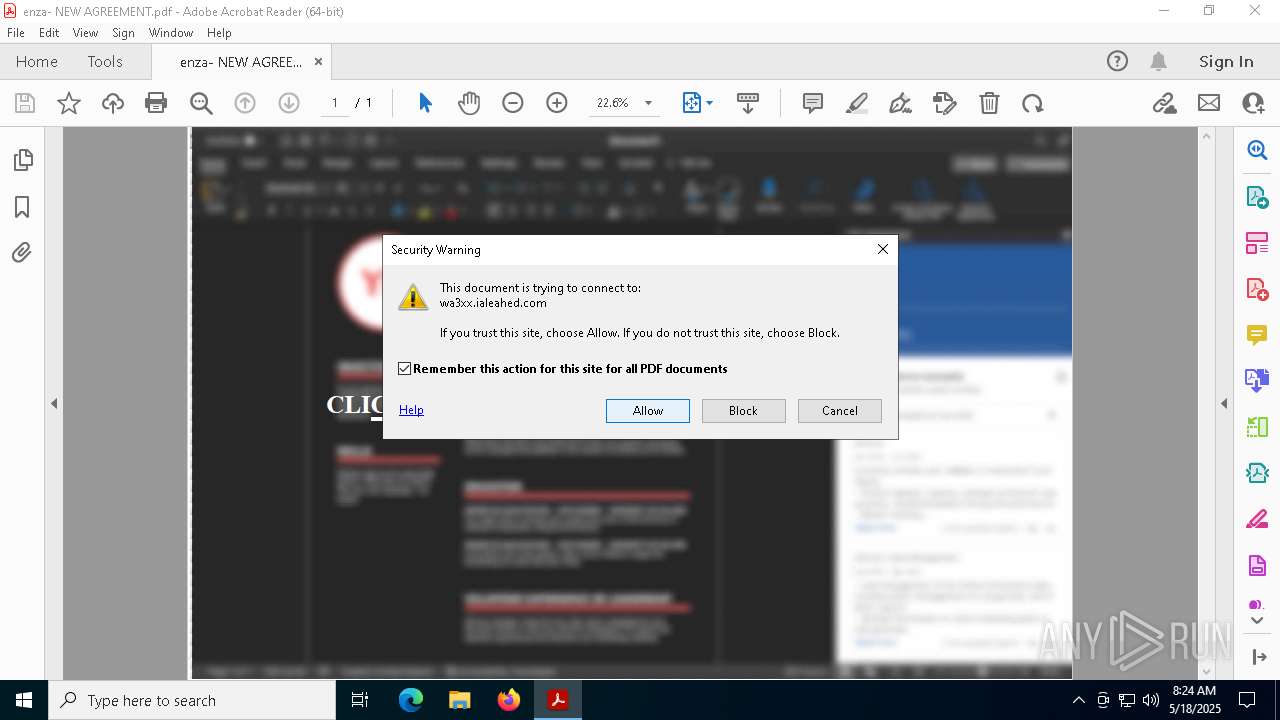This screenshot has height=720, width=1280.
Task: Zoom in with plus icon
Action: (557, 103)
